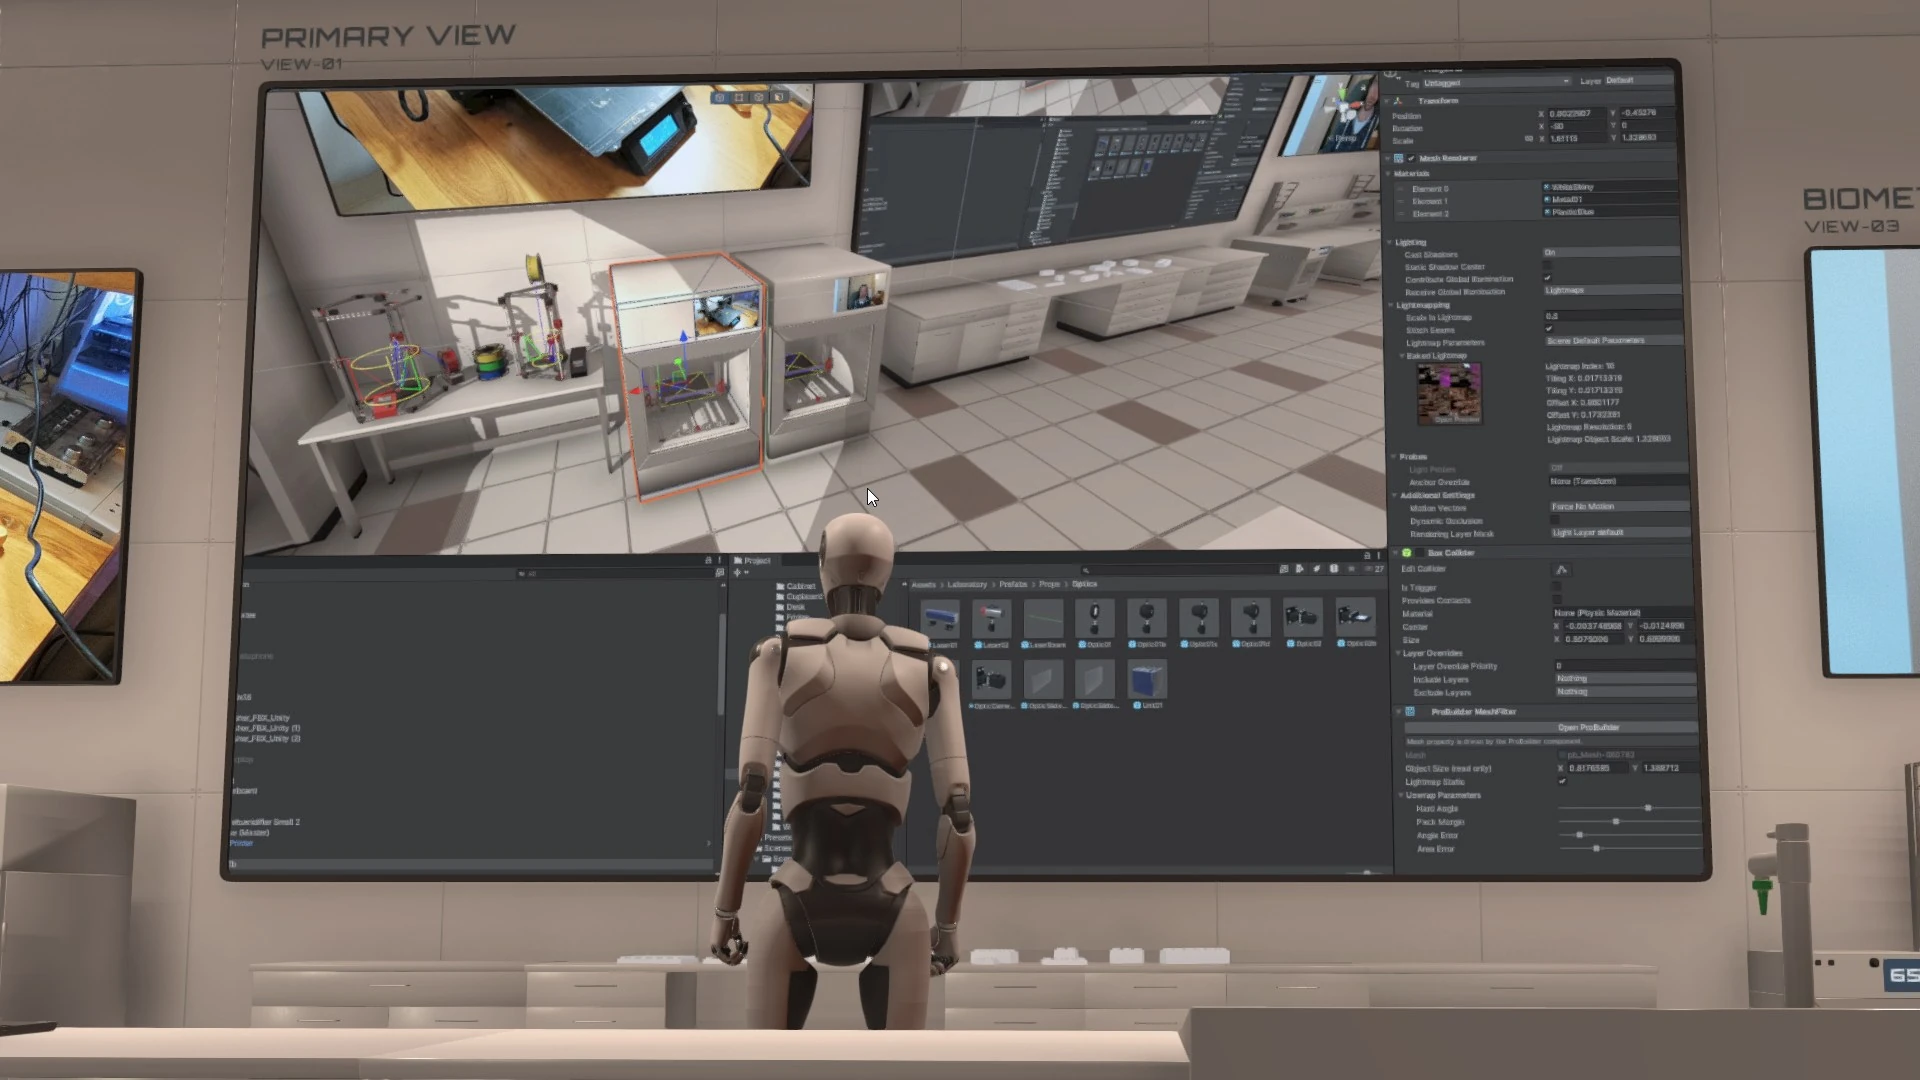The width and height of the screenshot is (1920, 1080).
Task: Collapse the Layer Overrides section
Action: pyautogui.click(x=1398, y=653)
